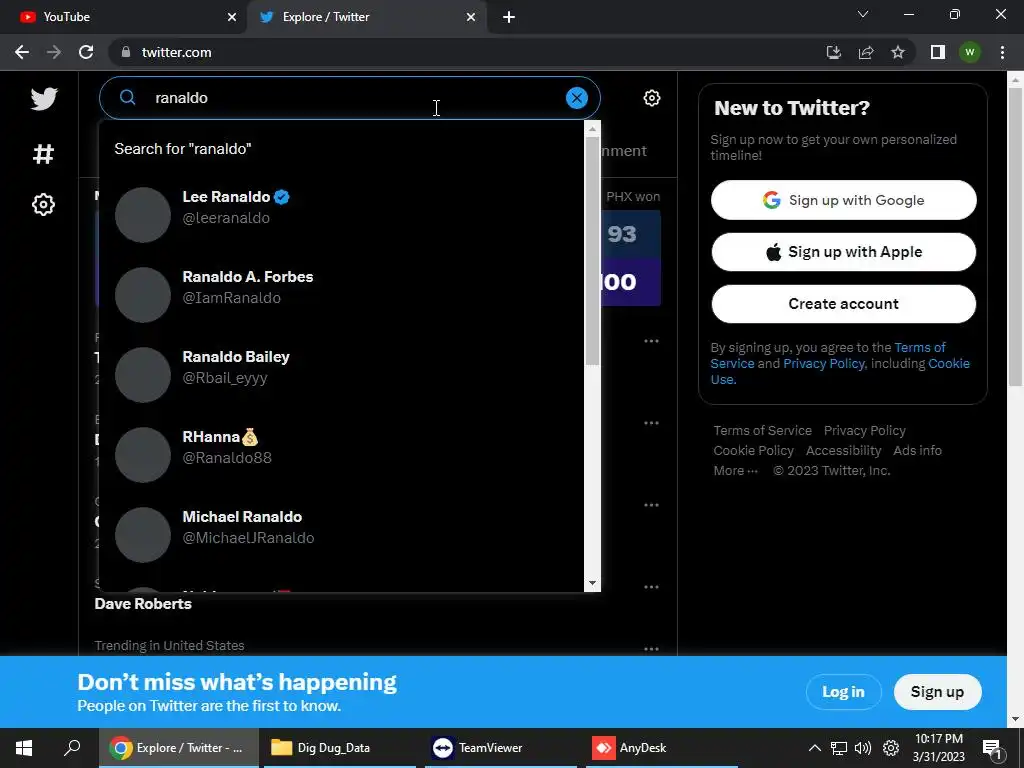
Task: View the site lock icon info
Action: [x=125, y=52]
